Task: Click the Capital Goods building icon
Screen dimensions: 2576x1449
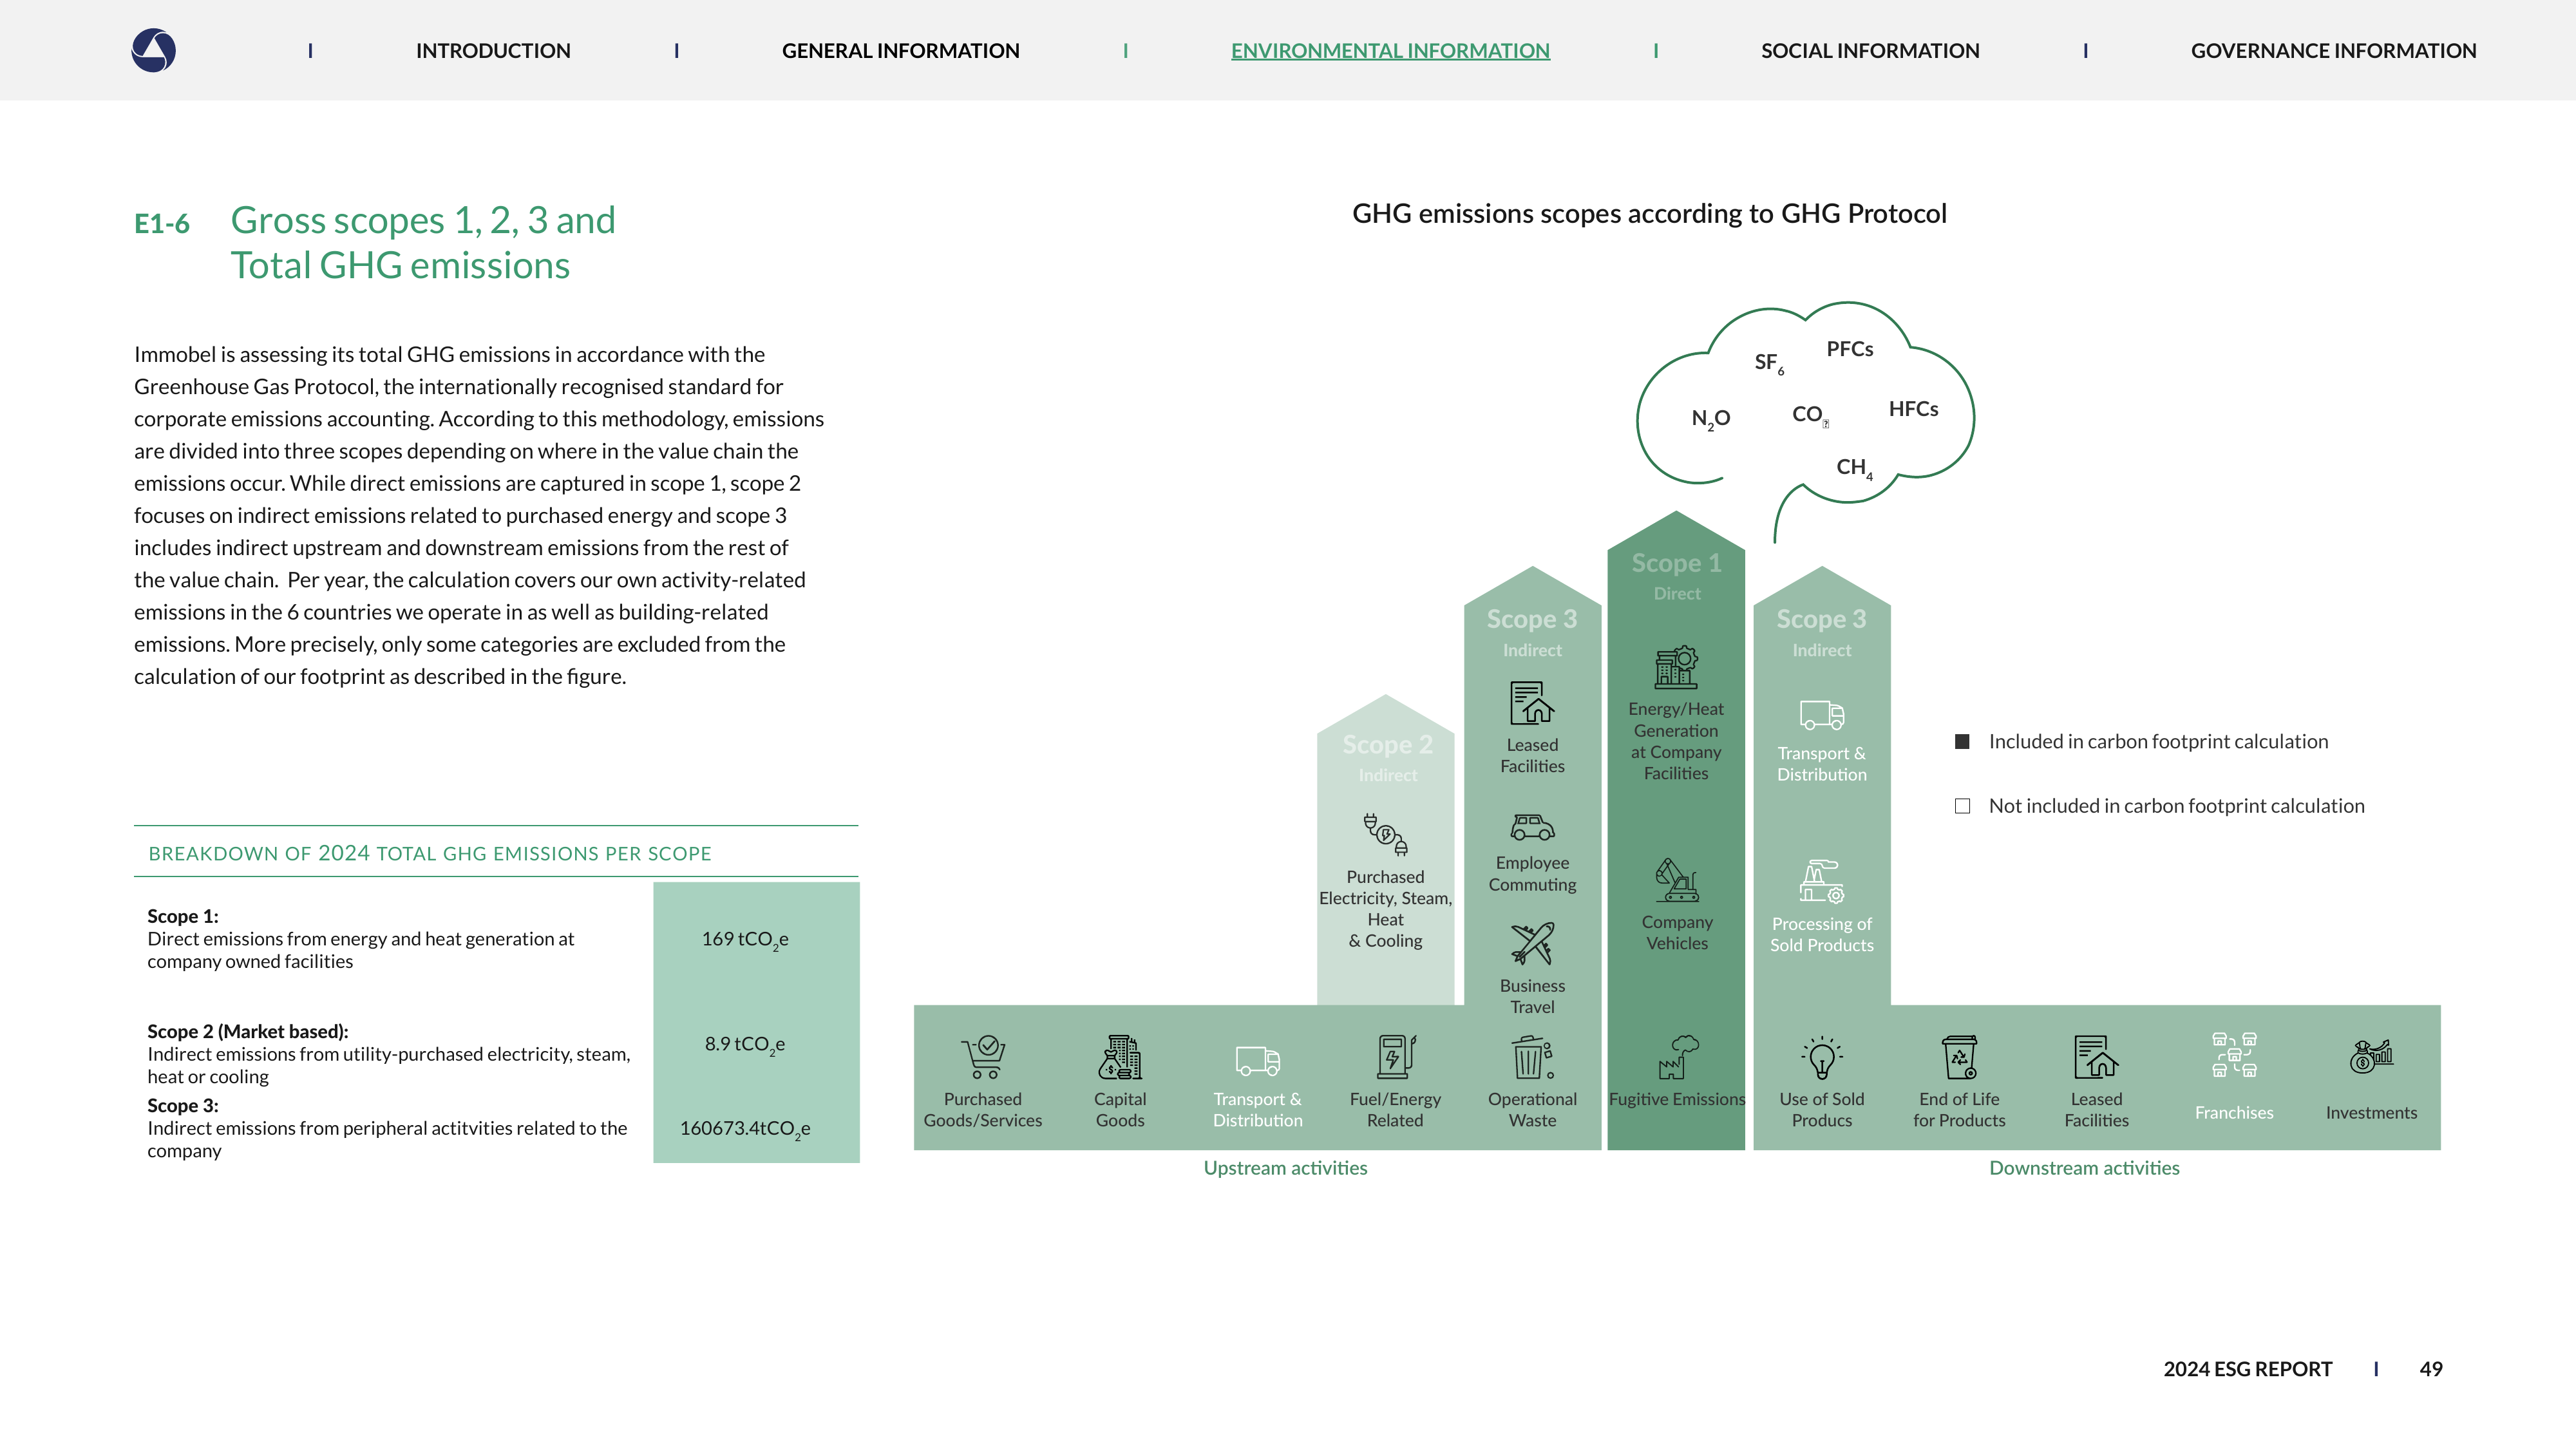Action: [x=1120, y=1057]
